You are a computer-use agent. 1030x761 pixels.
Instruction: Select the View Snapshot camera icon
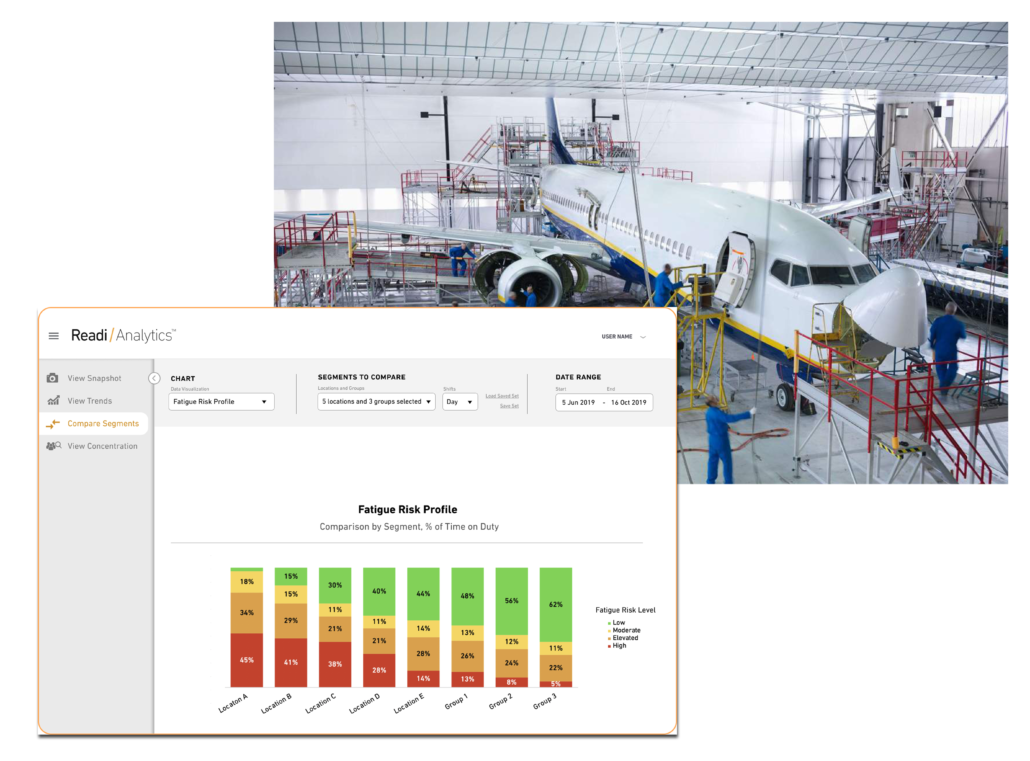click(x=52, y=378)
